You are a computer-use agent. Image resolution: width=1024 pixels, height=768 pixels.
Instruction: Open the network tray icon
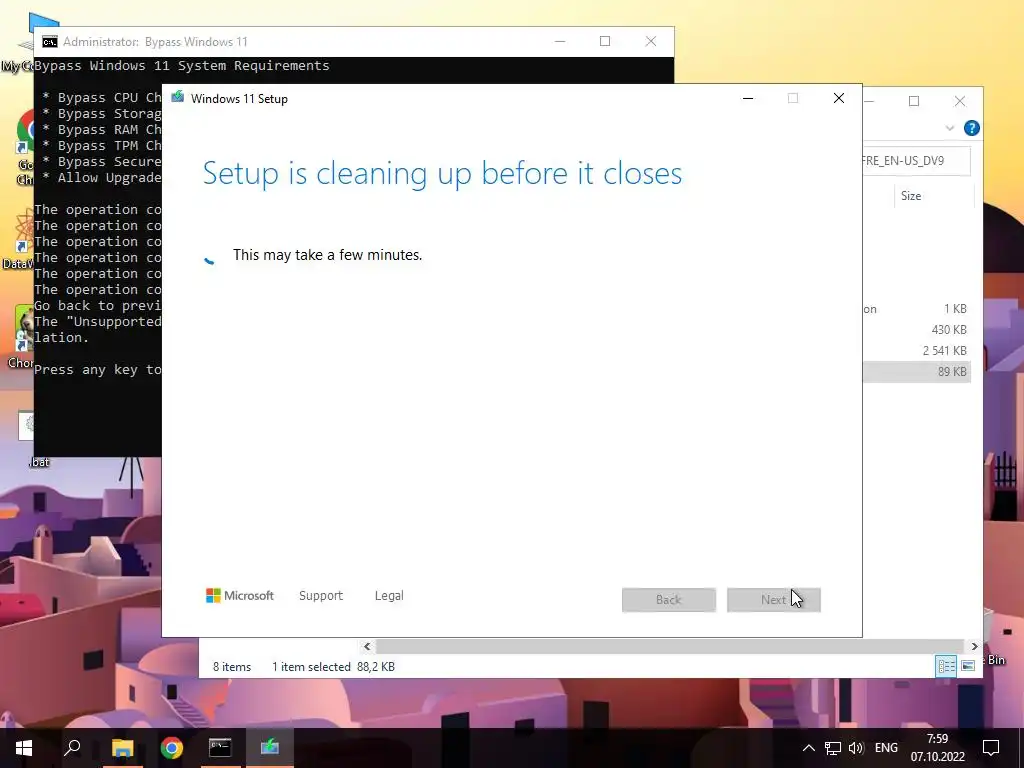[x=833, y=748]
